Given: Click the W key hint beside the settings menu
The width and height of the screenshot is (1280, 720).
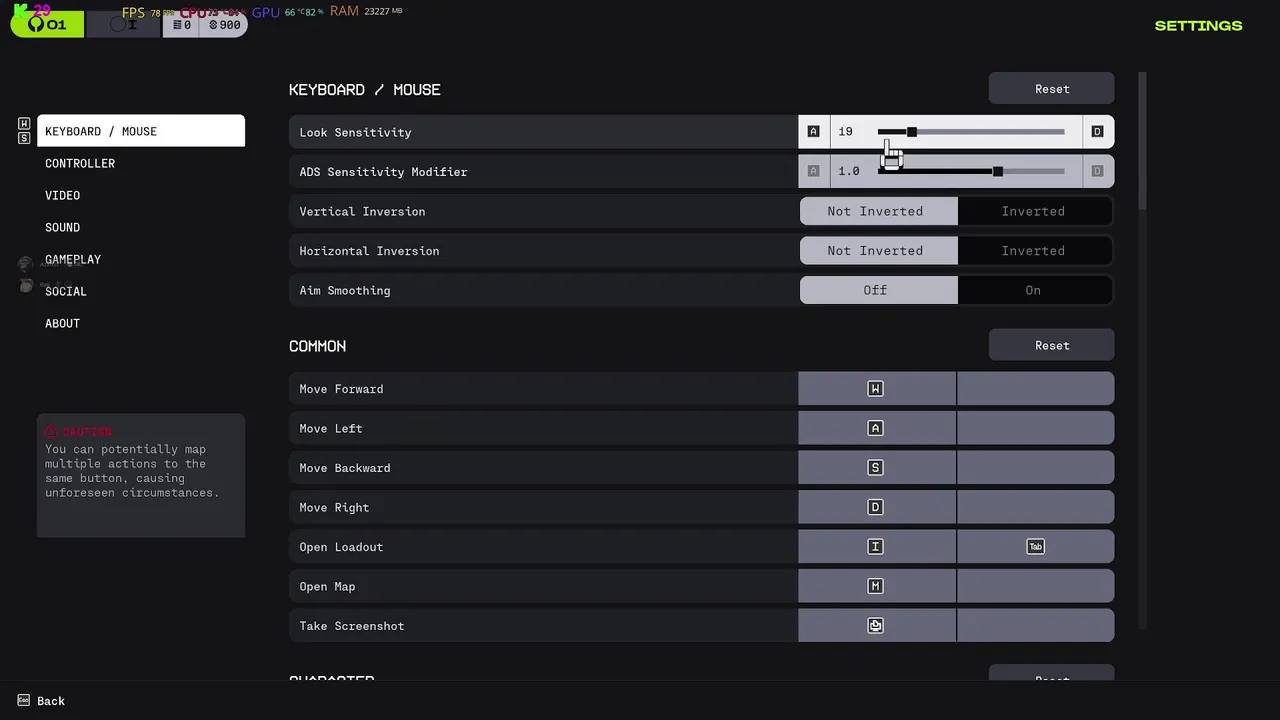Looking at the screenshot, I should click(24, 124).
